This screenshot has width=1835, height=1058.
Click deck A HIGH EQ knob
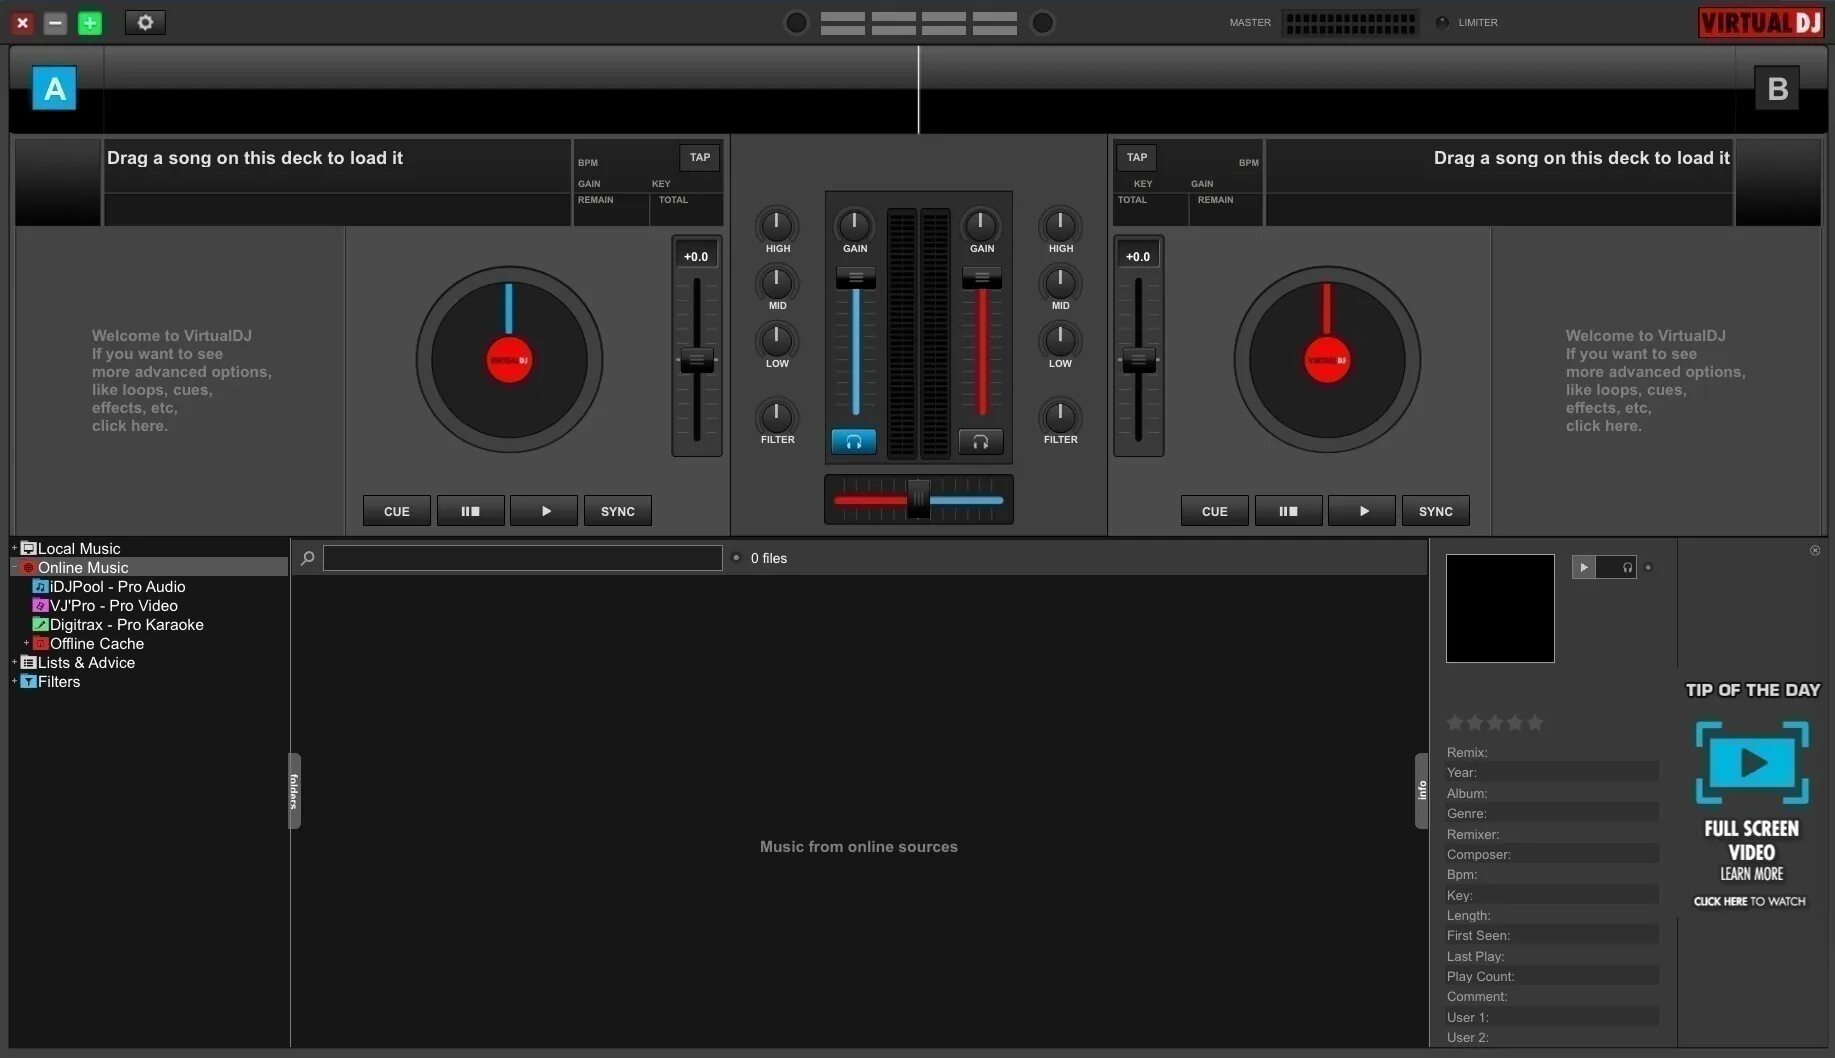pos(777,224)
